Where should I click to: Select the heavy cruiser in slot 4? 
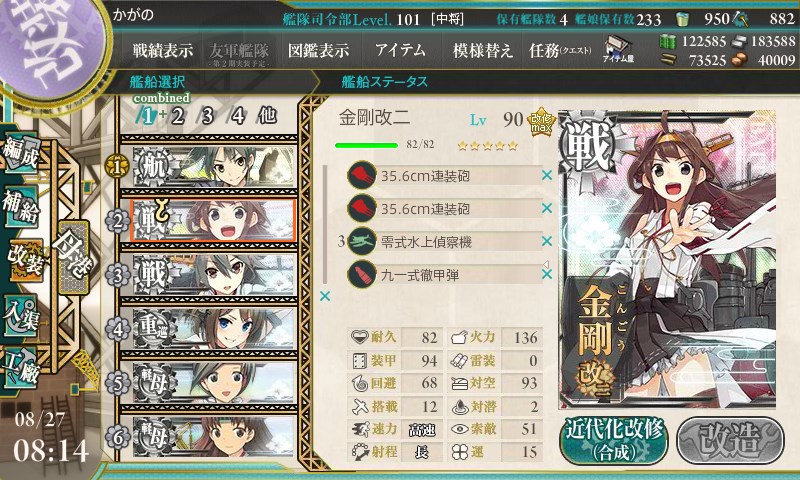tap(214, 329)
